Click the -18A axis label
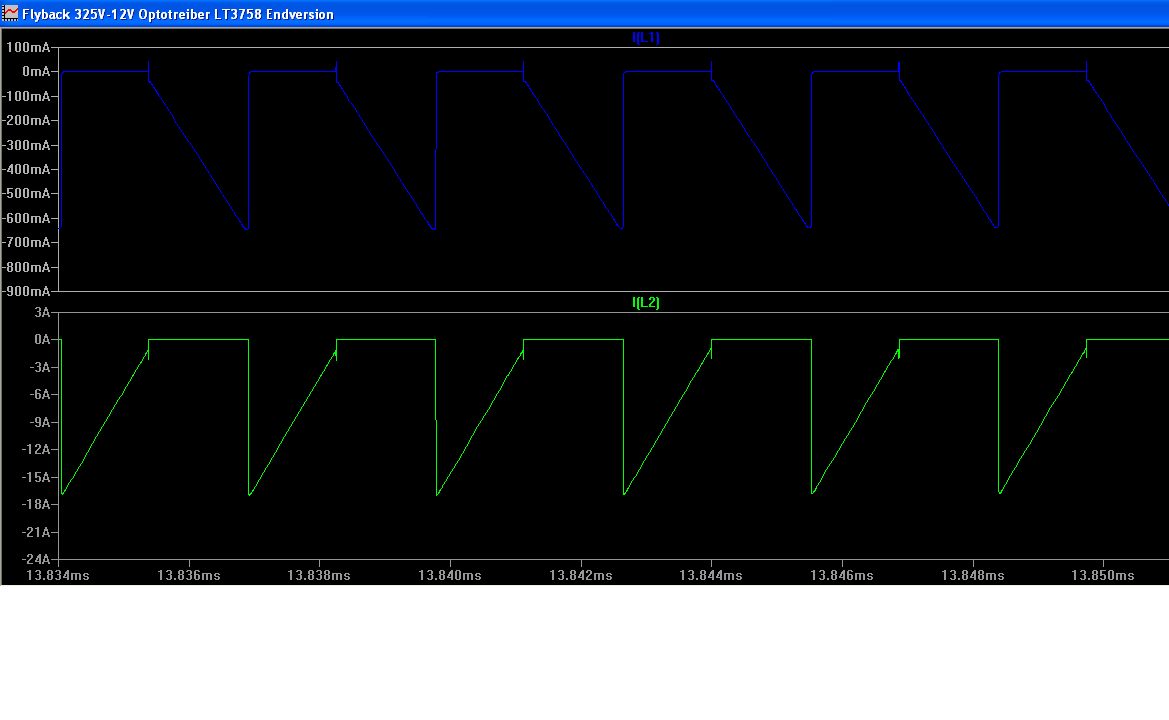The height and width of the screenshot is (720, 1169). pos(36,504)
